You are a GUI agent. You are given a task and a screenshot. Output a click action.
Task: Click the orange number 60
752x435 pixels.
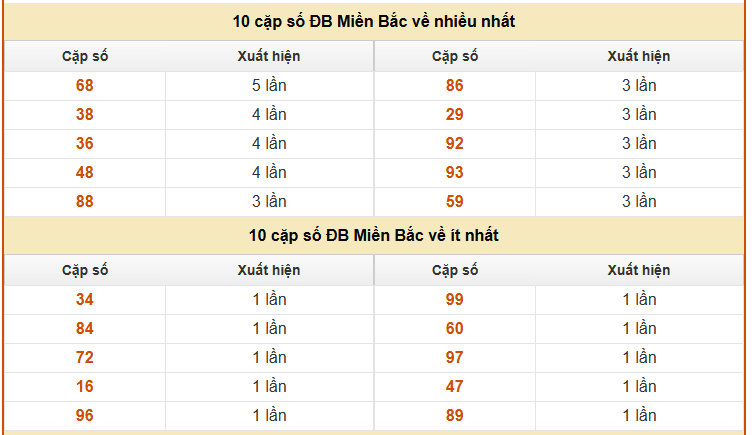[454, 329]
